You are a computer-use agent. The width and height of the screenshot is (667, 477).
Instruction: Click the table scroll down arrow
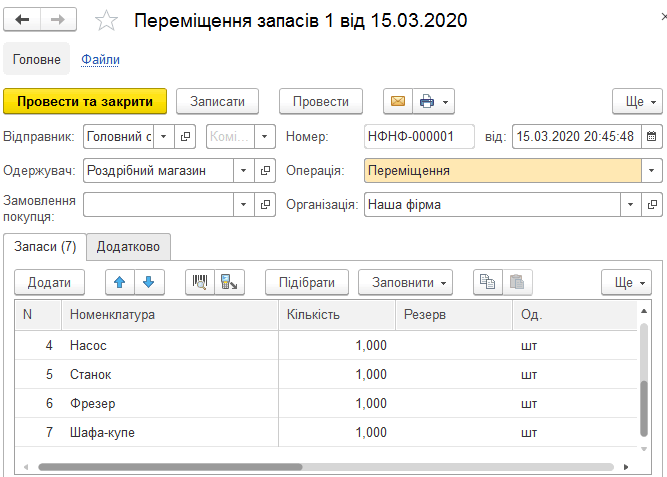pos(644,449)
